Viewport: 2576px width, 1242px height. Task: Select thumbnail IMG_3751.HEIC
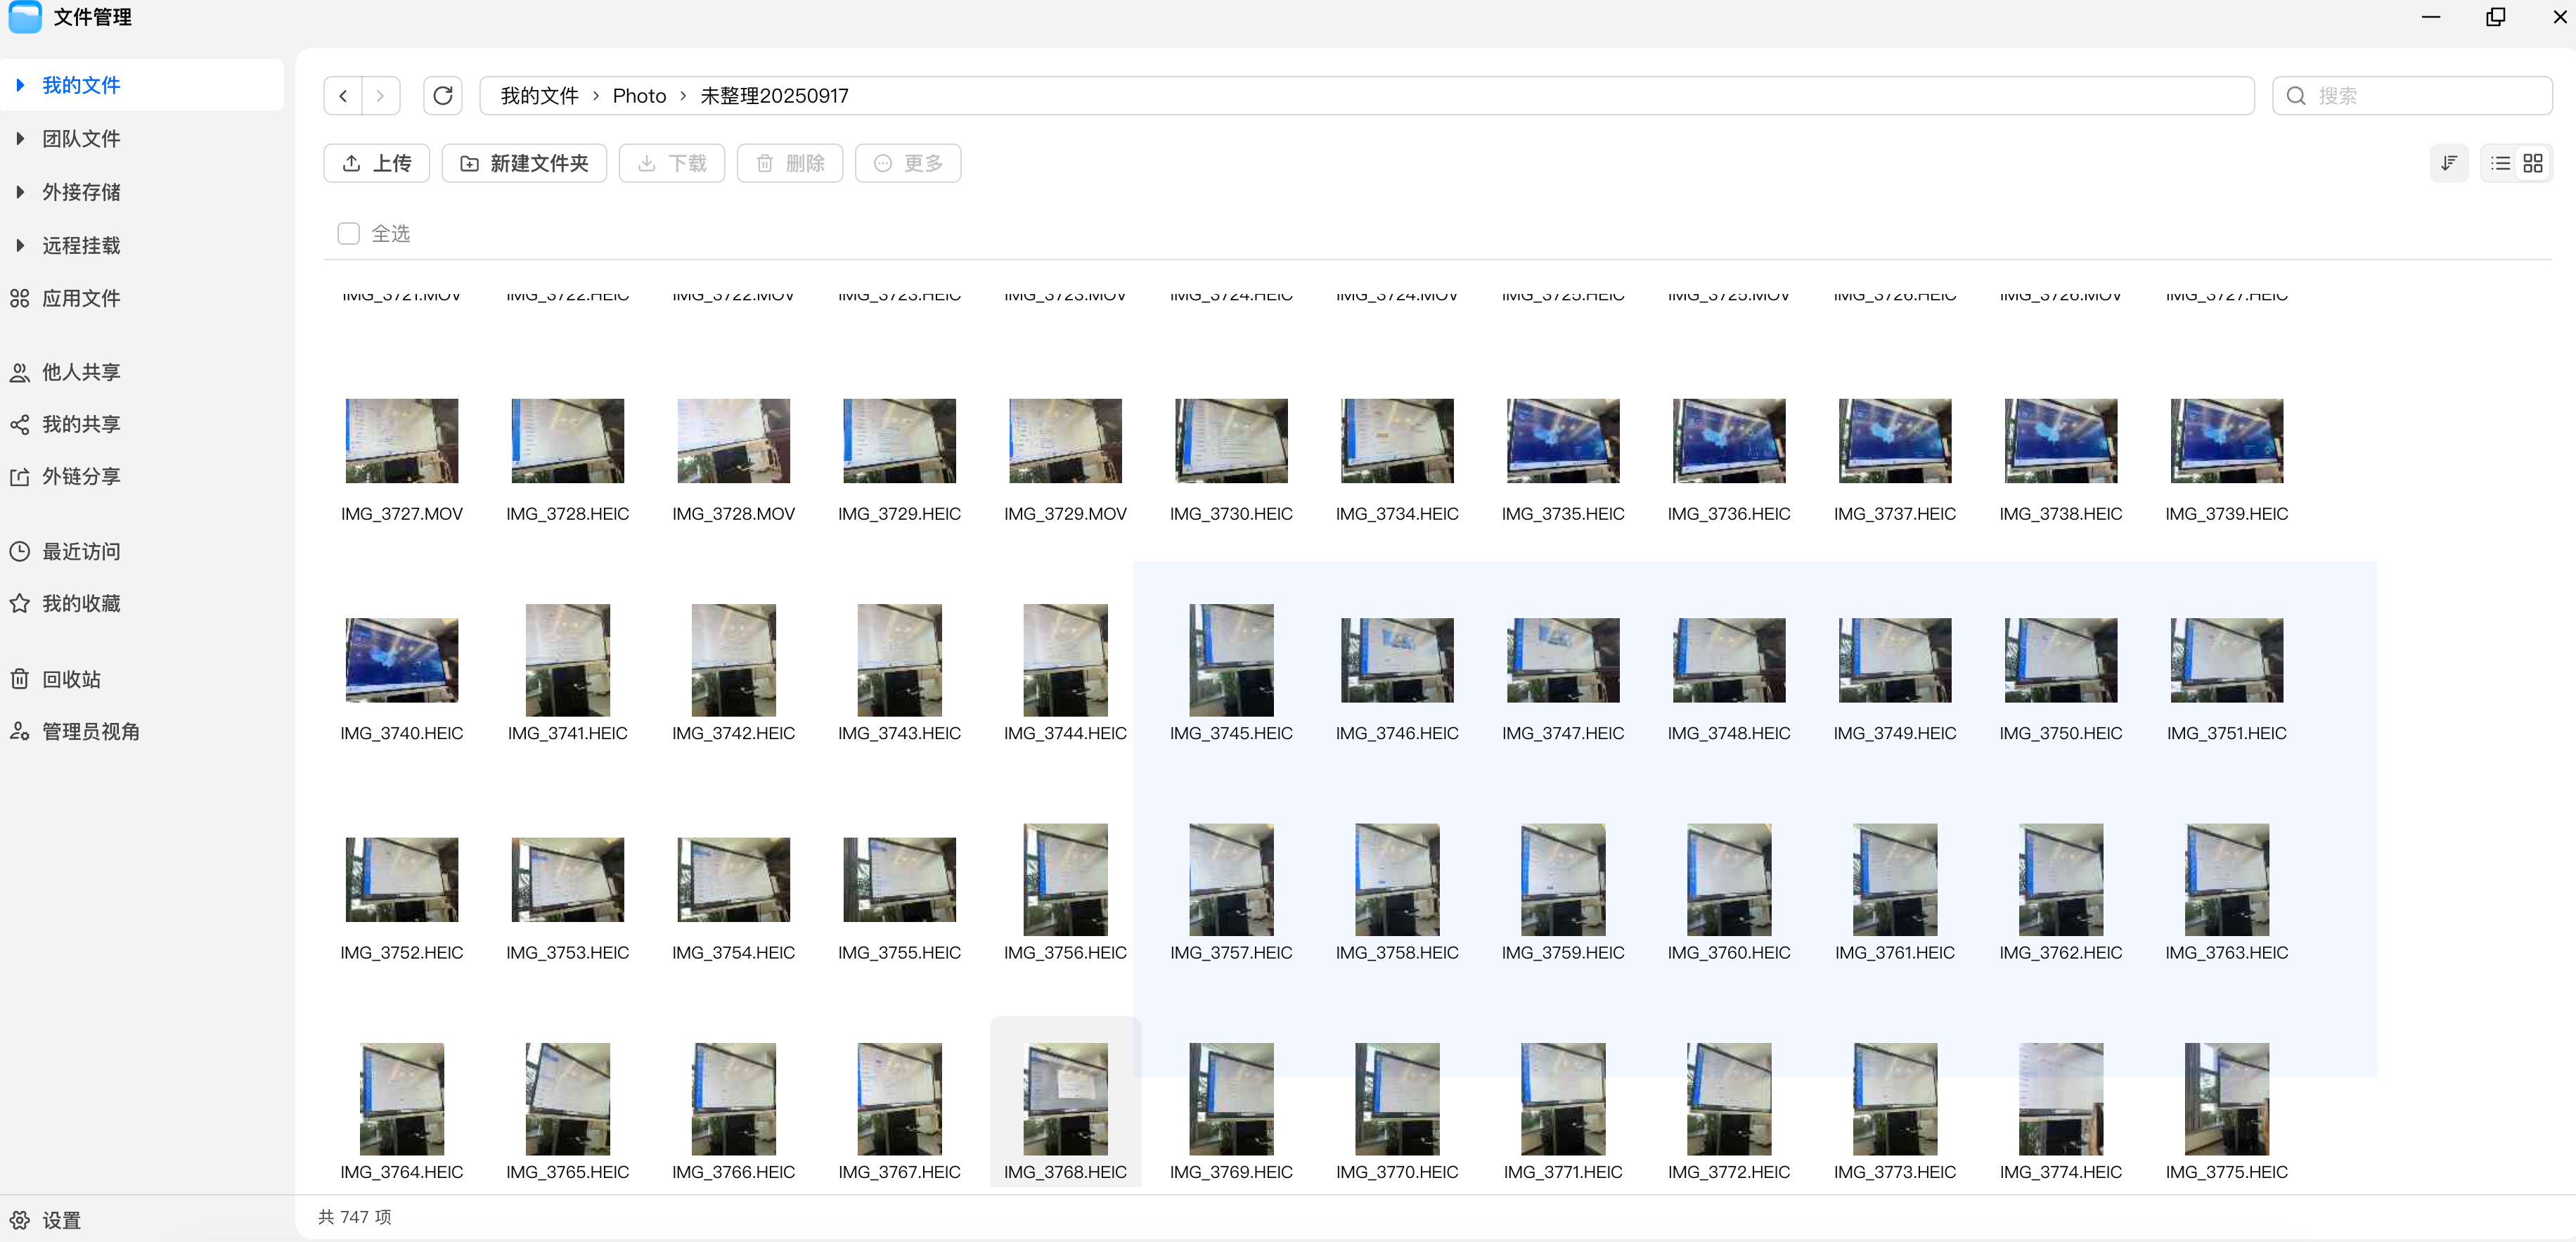pos(2227,660)
